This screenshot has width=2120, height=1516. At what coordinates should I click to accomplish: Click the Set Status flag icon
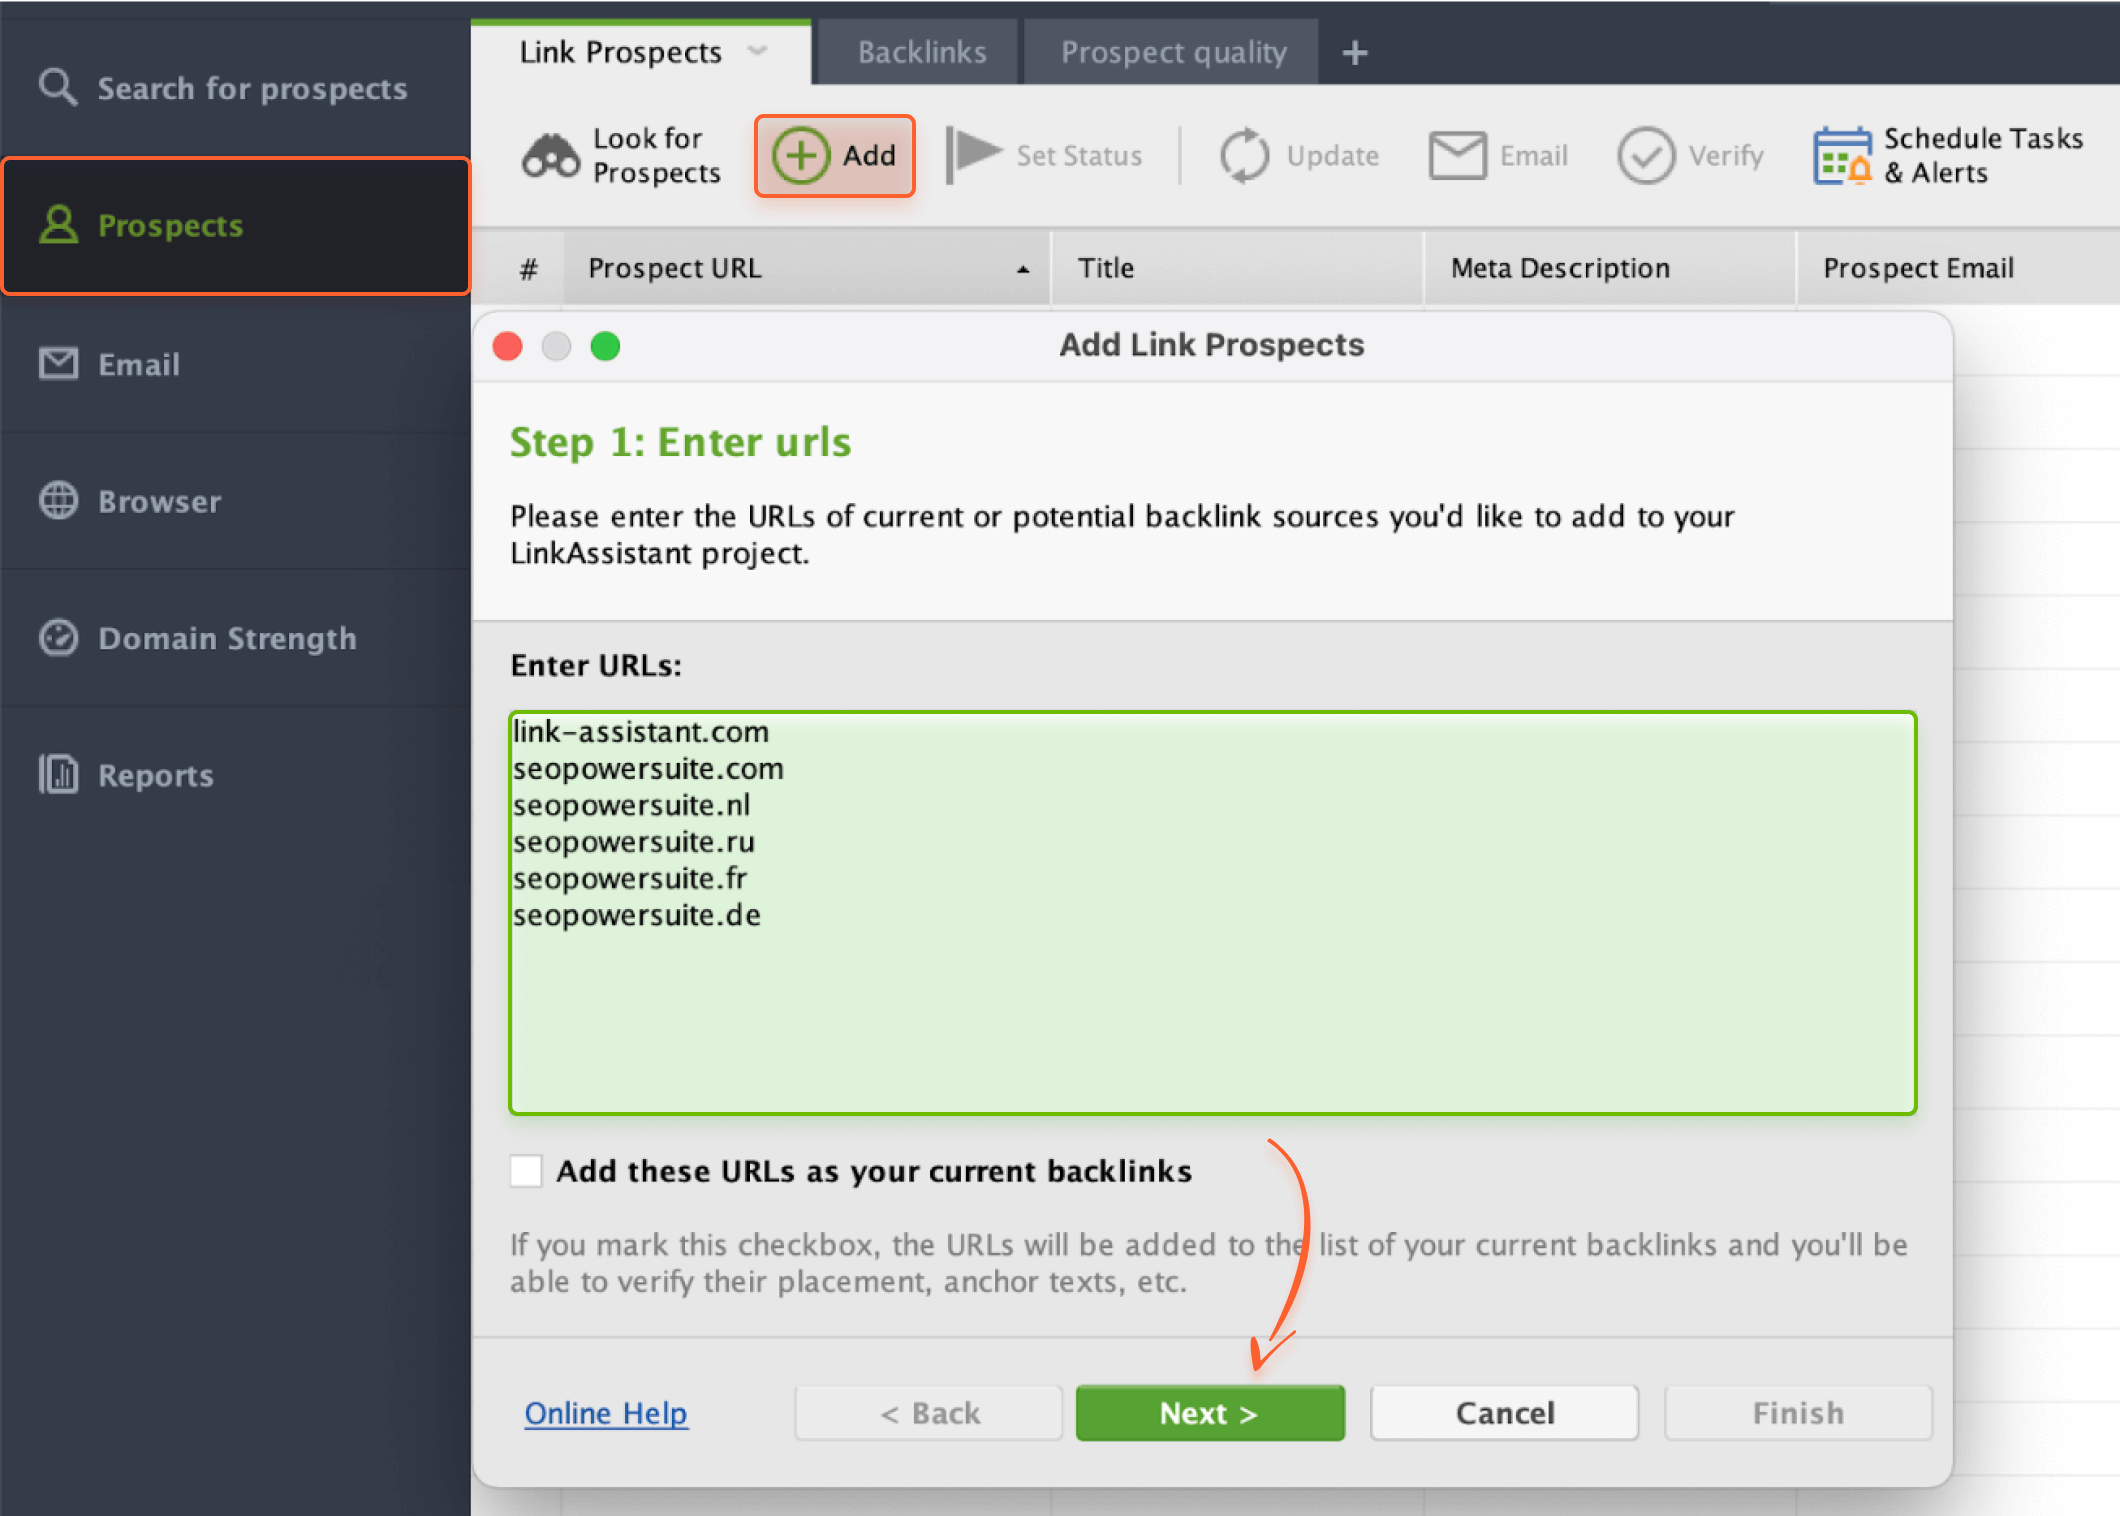[x=972, y=156]
